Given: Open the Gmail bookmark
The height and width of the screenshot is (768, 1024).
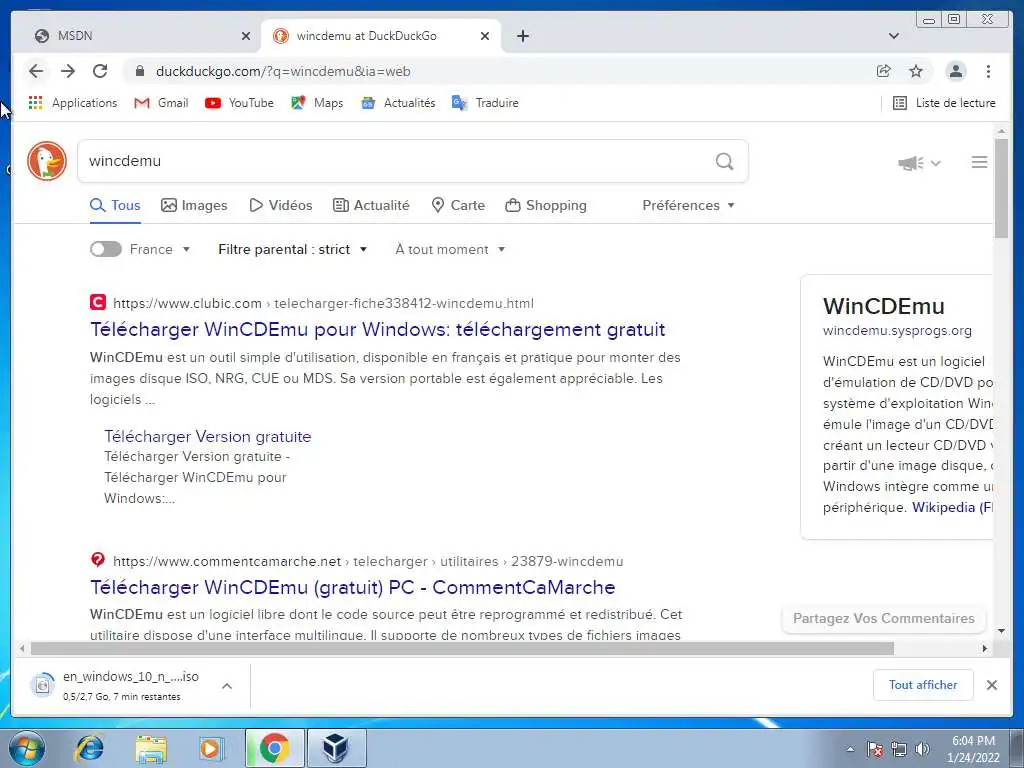Looking at the screenshot, I should coord(161,103).
